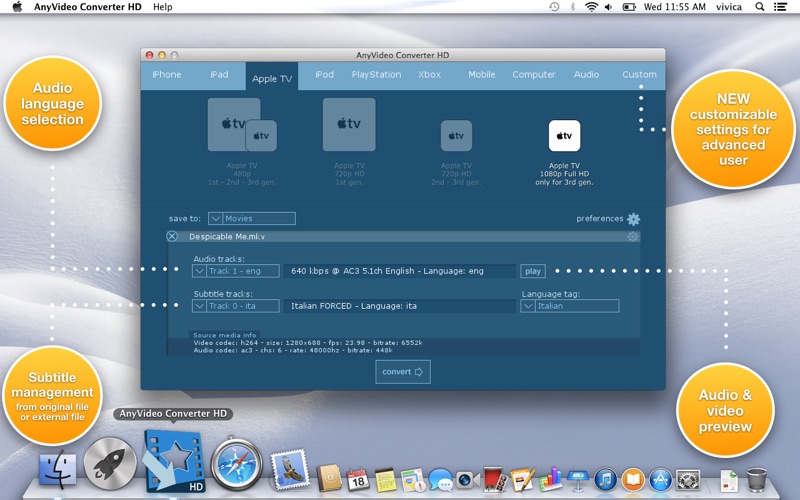
Task: Click the 'vivica' user menu
Action: [x=729, y=7]
